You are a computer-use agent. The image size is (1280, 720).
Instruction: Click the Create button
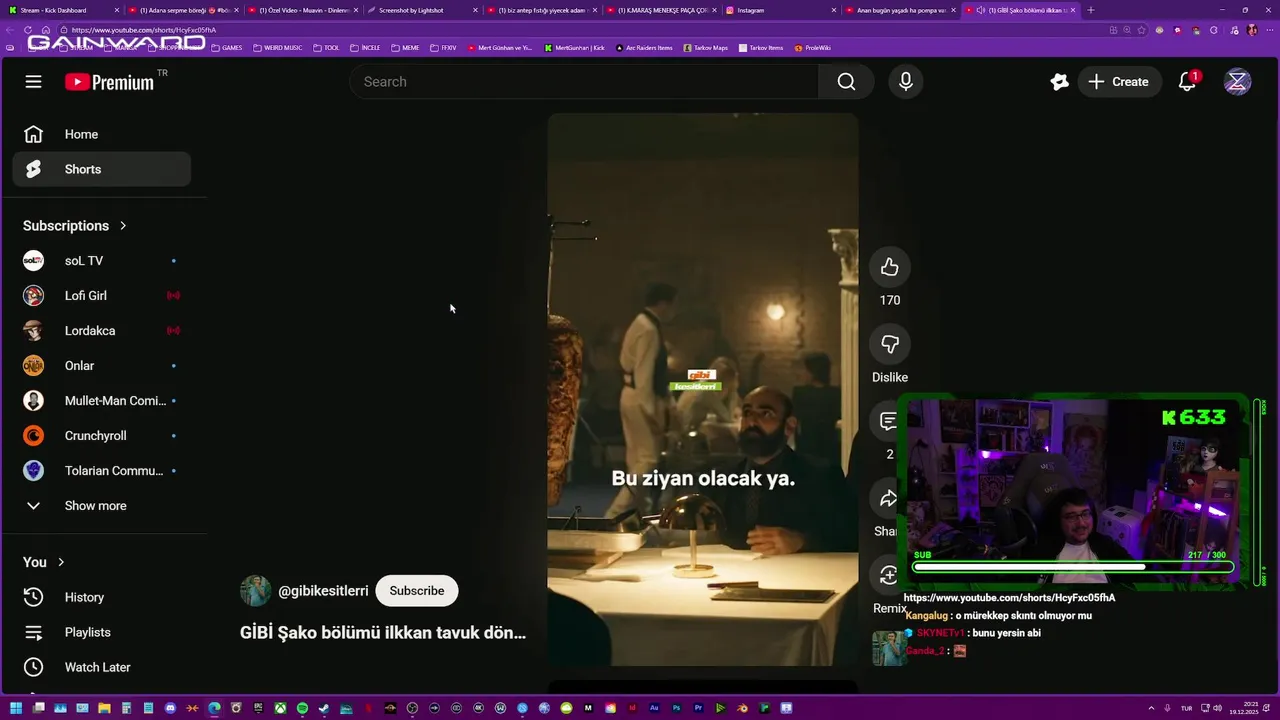1119,82
